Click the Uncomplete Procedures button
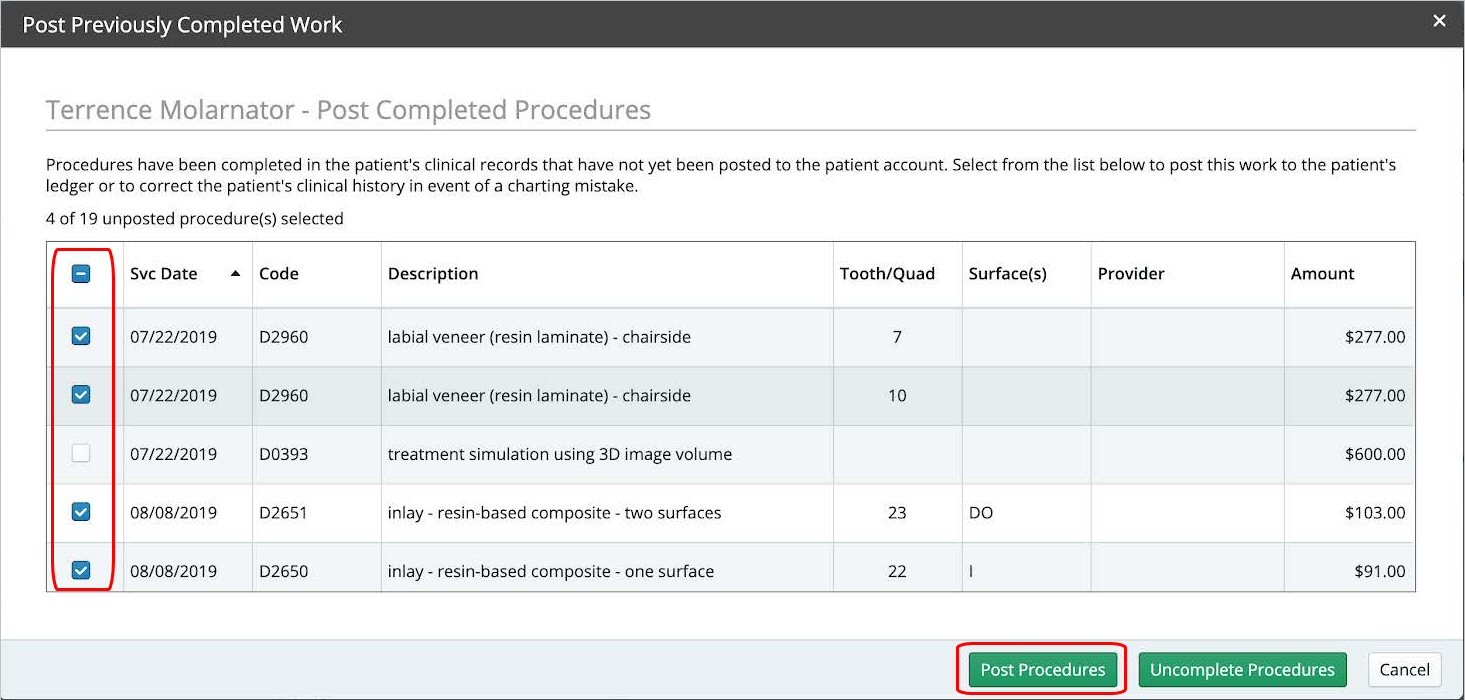 pyautogui.click(x=1242, y=670)
